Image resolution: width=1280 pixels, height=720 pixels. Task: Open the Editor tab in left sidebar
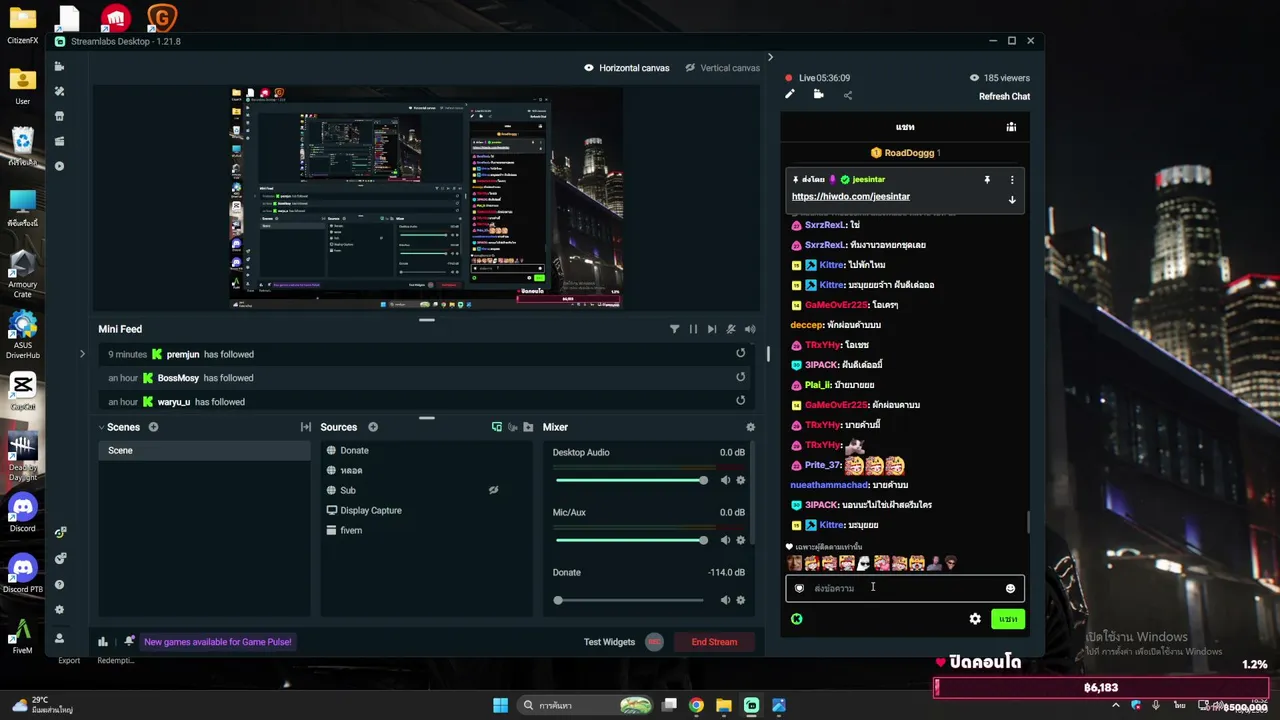[59, 66]
